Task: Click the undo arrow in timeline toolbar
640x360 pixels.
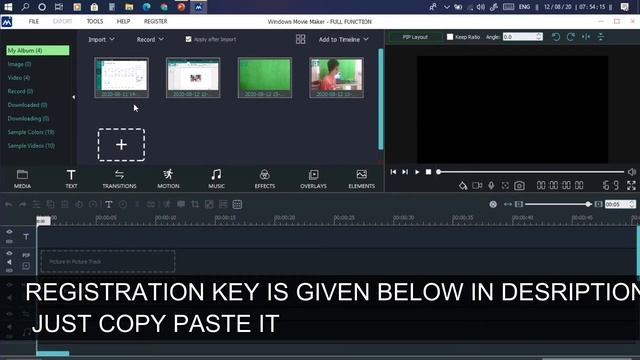Action: [x=9, y=204]
